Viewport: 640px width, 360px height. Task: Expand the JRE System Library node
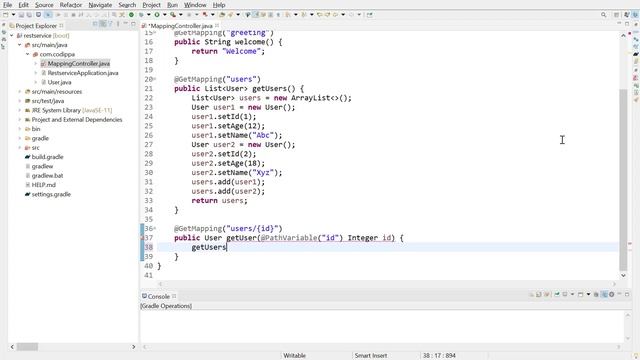pos(20,110)
